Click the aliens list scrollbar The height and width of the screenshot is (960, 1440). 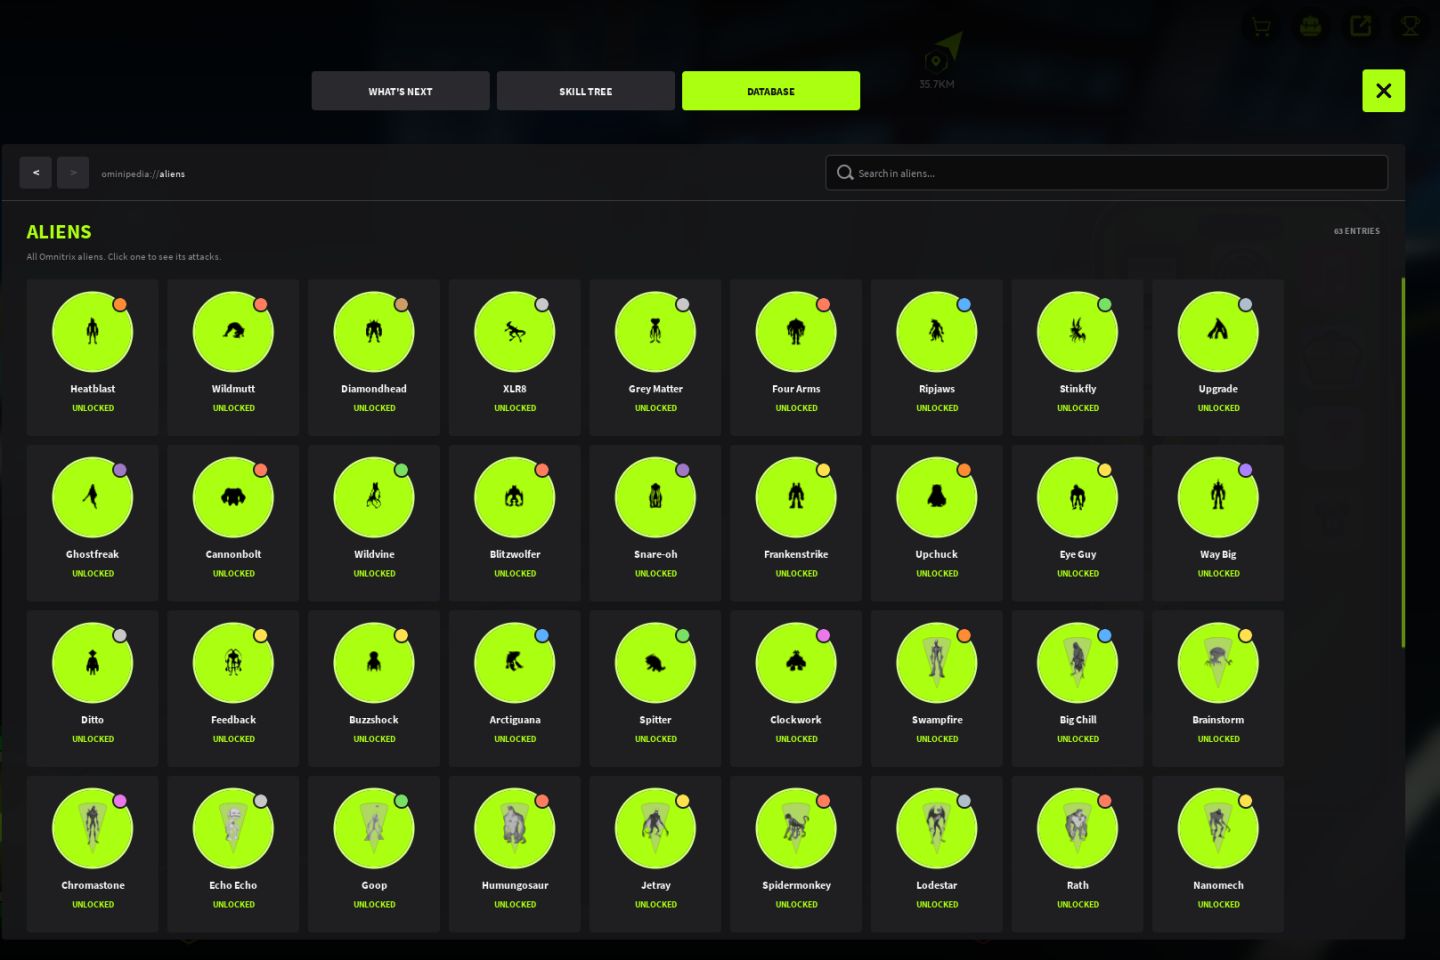1403,463
